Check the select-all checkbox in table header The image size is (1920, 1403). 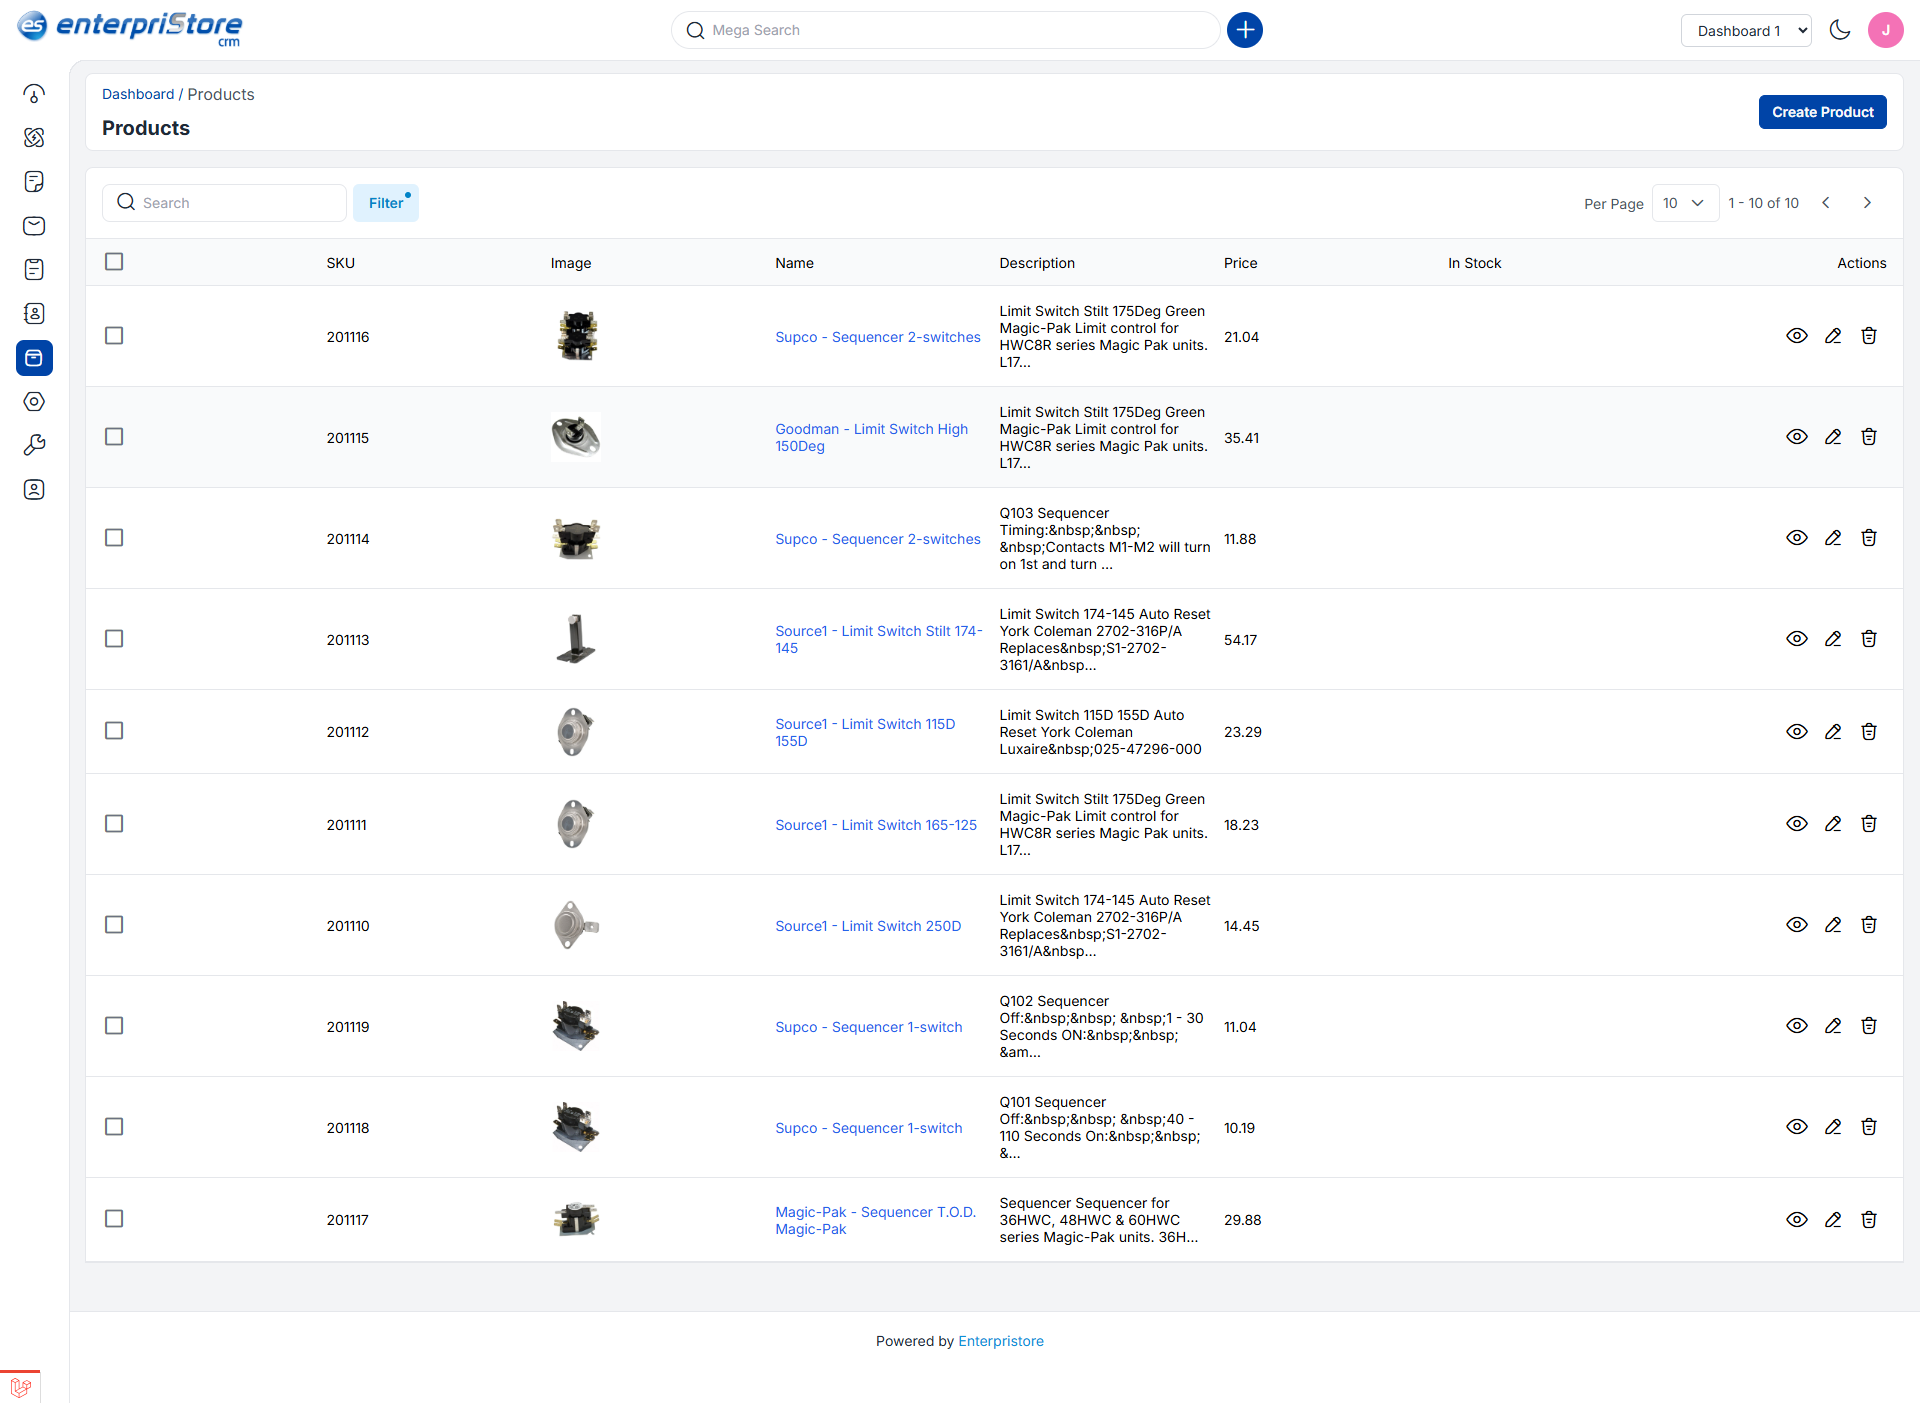pyautogui.click(x=114, y=261)
